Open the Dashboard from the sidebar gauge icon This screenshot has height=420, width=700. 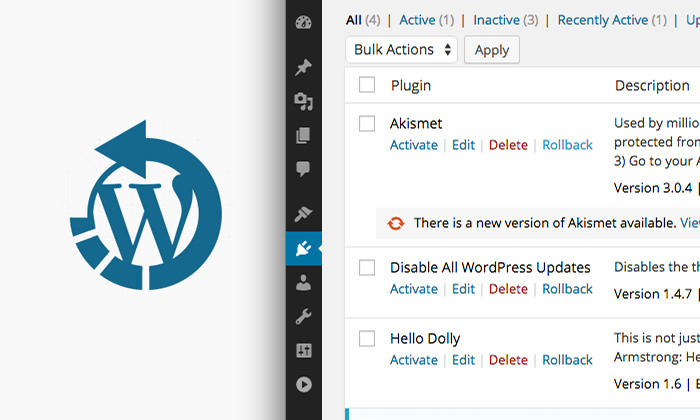[304, 22]
